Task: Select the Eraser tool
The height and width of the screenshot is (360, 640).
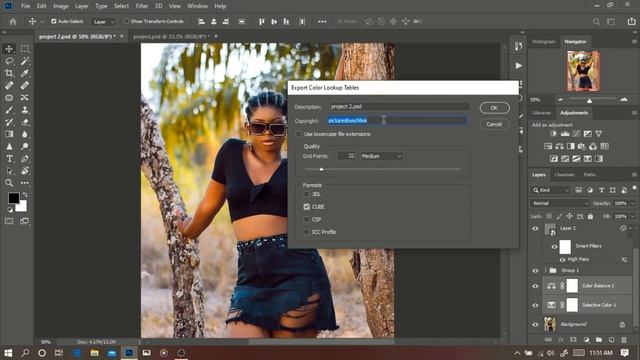Action: tap(25, 122)
